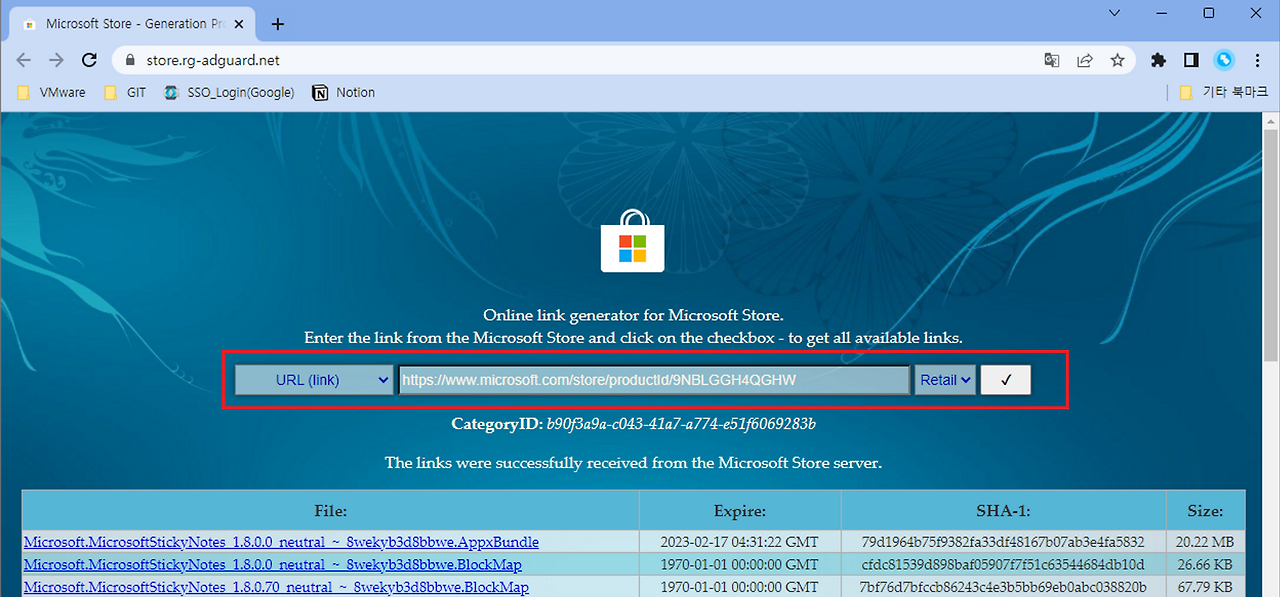Click the product URL input field

(654, 380)
